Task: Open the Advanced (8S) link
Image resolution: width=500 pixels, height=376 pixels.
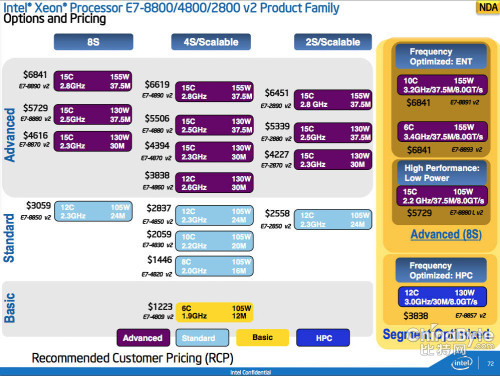Action: click(x=446, y=234)
